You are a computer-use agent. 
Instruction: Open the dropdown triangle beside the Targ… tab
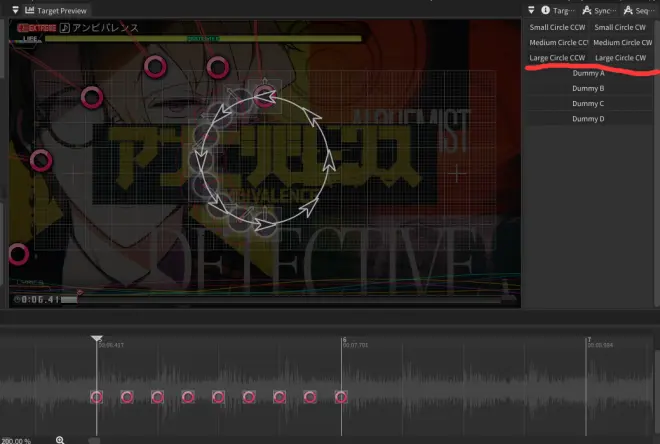(x=531, y=10)
